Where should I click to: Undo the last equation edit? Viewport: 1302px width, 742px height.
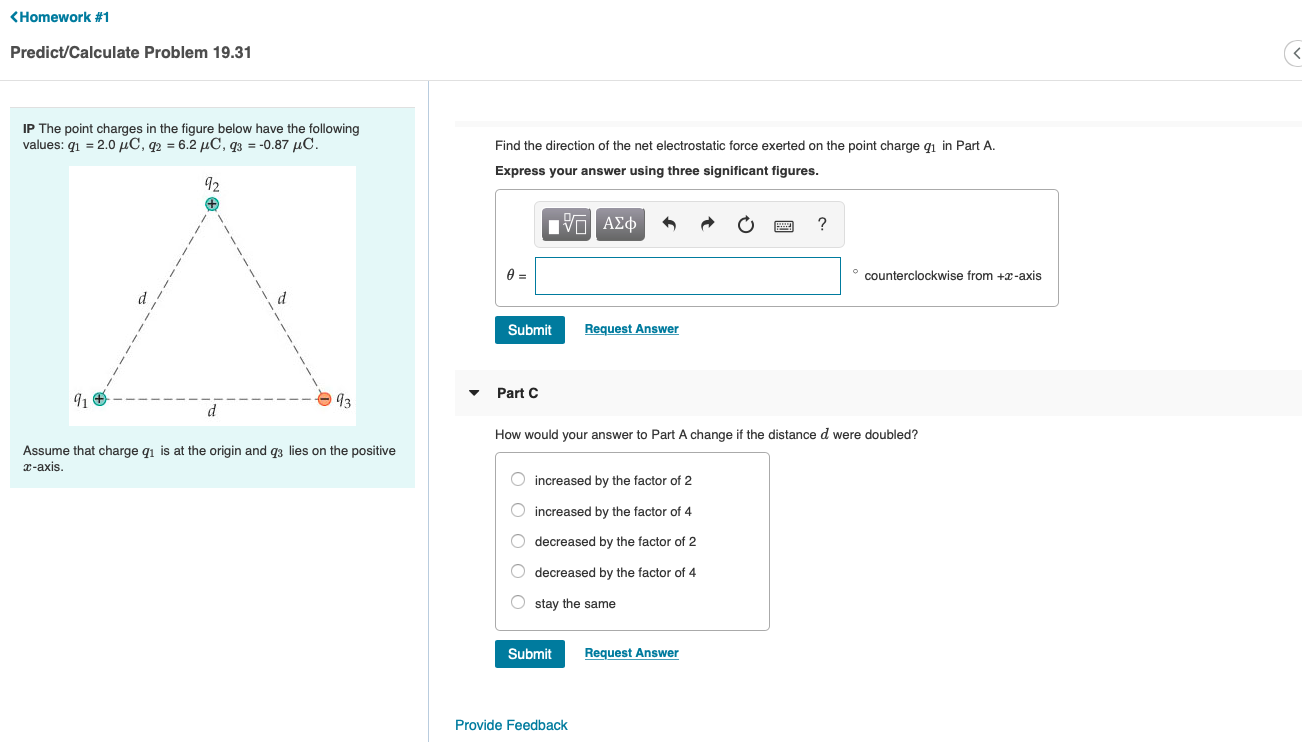pos(669,224)
